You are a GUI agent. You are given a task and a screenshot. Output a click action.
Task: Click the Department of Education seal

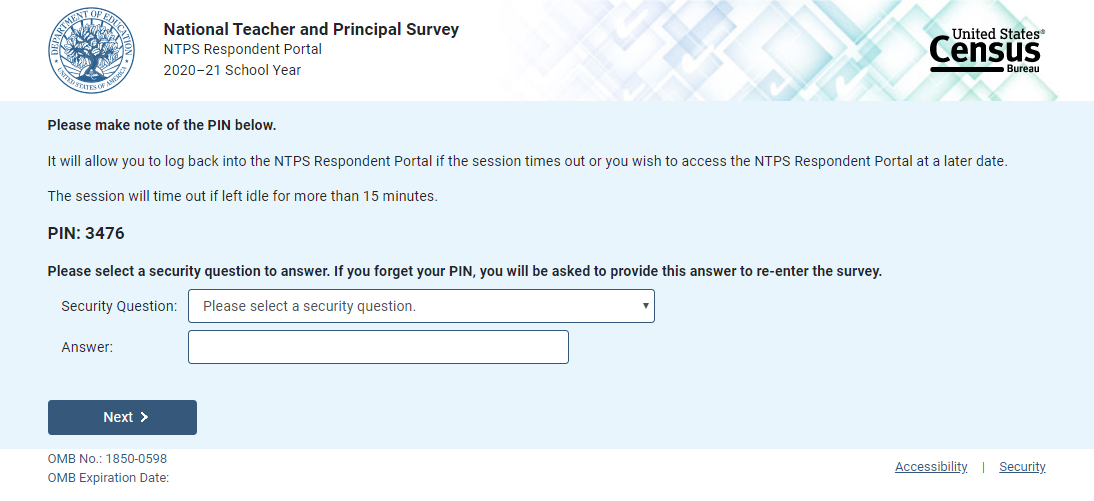89,50
